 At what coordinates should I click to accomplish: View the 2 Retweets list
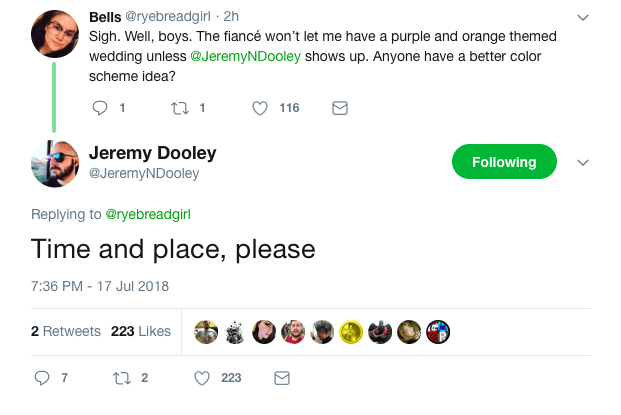click(66, 331)
